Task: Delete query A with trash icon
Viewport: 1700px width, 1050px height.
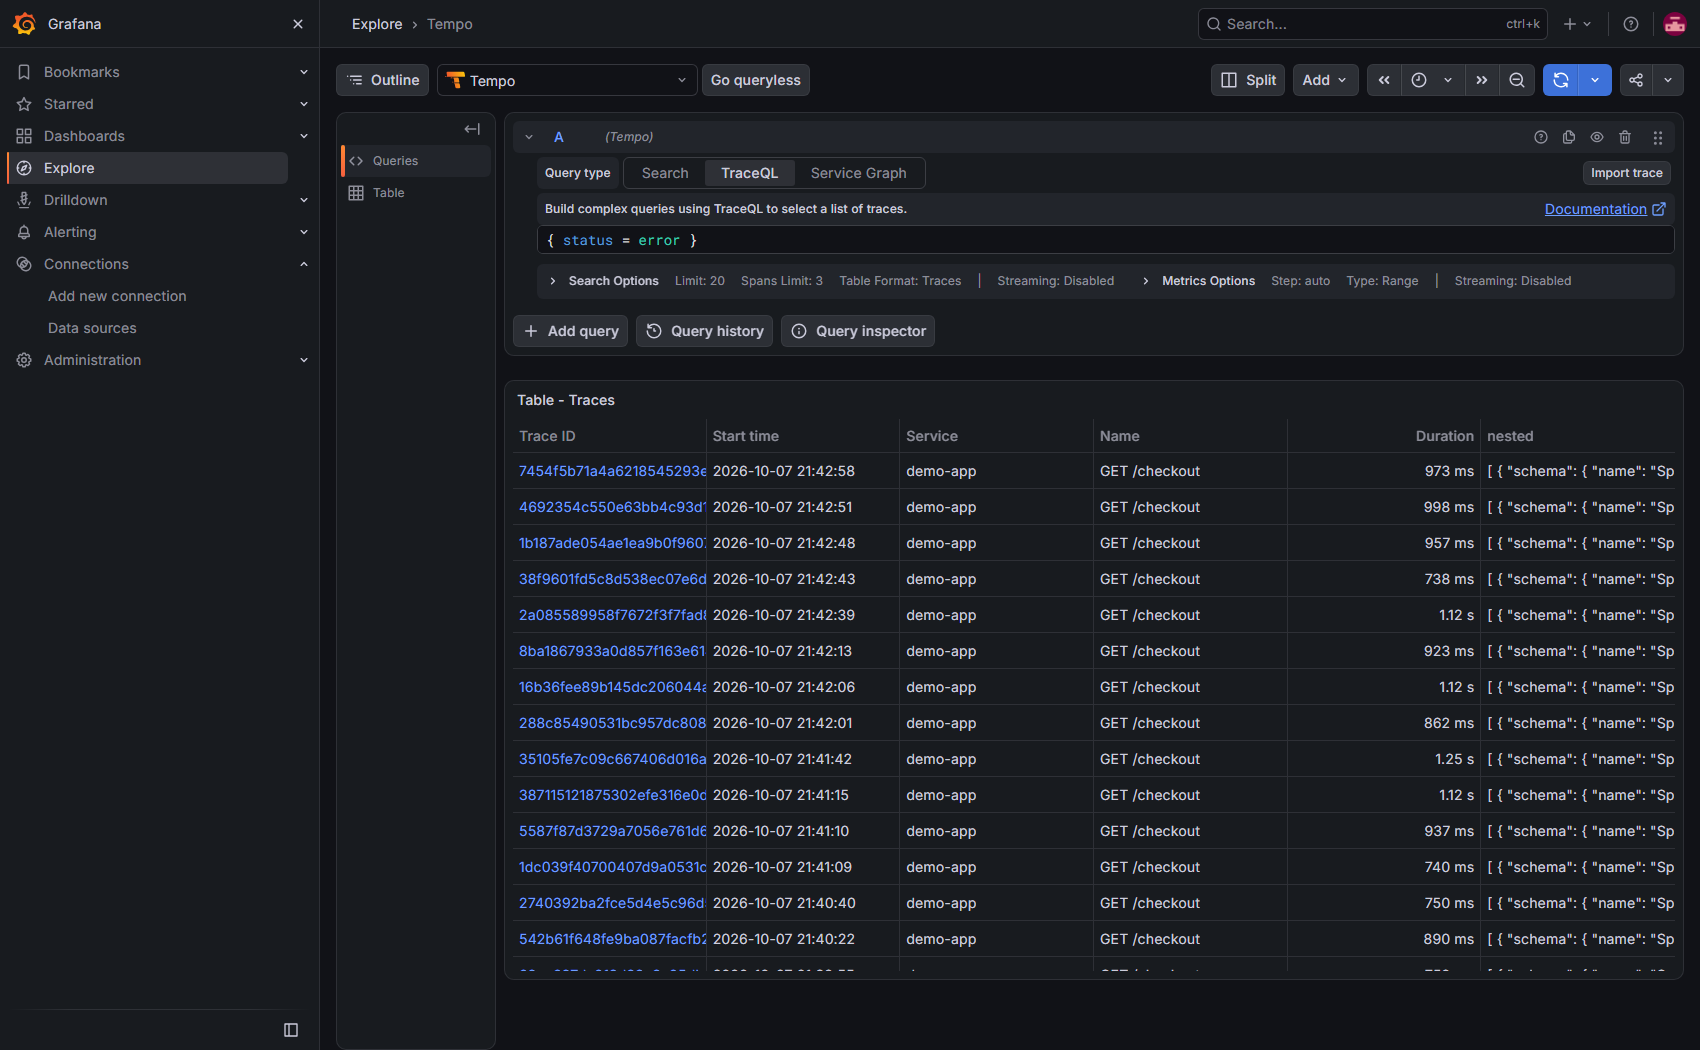Action: (1625, 137)
